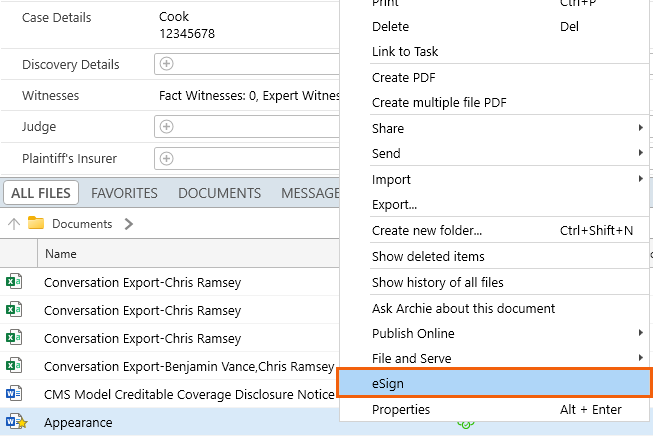Click the starred Word icon beside Appearance
Screen dimensions: 653x442
pos(15,423)
